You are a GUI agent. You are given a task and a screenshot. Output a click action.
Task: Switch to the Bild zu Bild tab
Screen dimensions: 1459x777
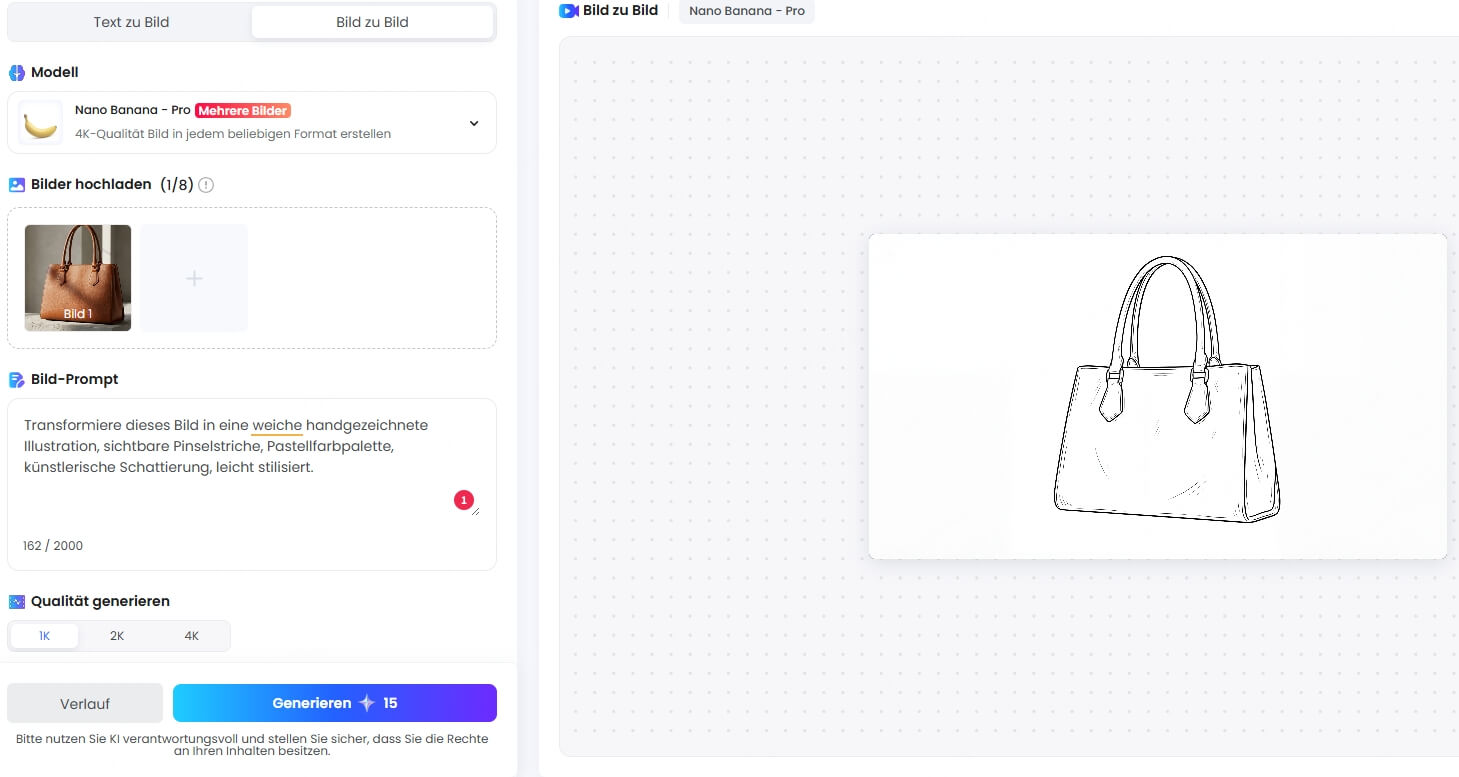coord(372,22)
